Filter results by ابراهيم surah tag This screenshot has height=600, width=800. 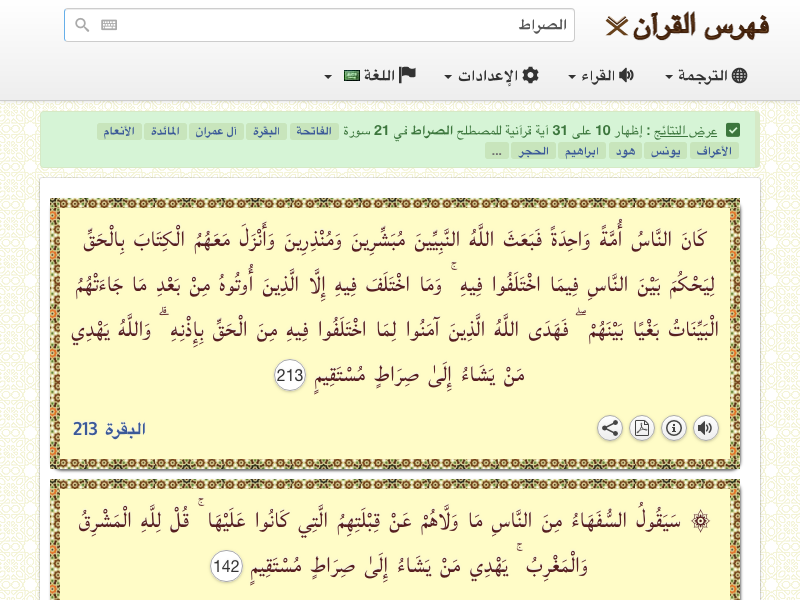582,151
